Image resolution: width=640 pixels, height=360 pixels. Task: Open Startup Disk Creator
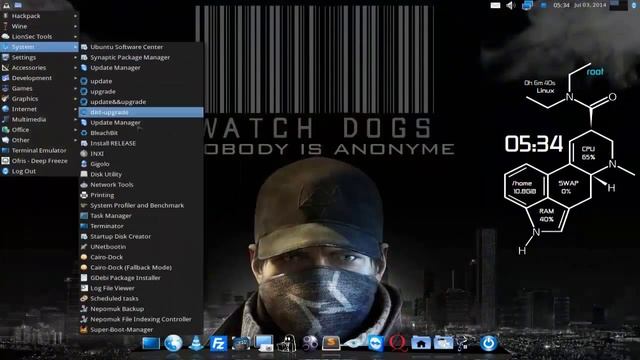tap(141, 236)
